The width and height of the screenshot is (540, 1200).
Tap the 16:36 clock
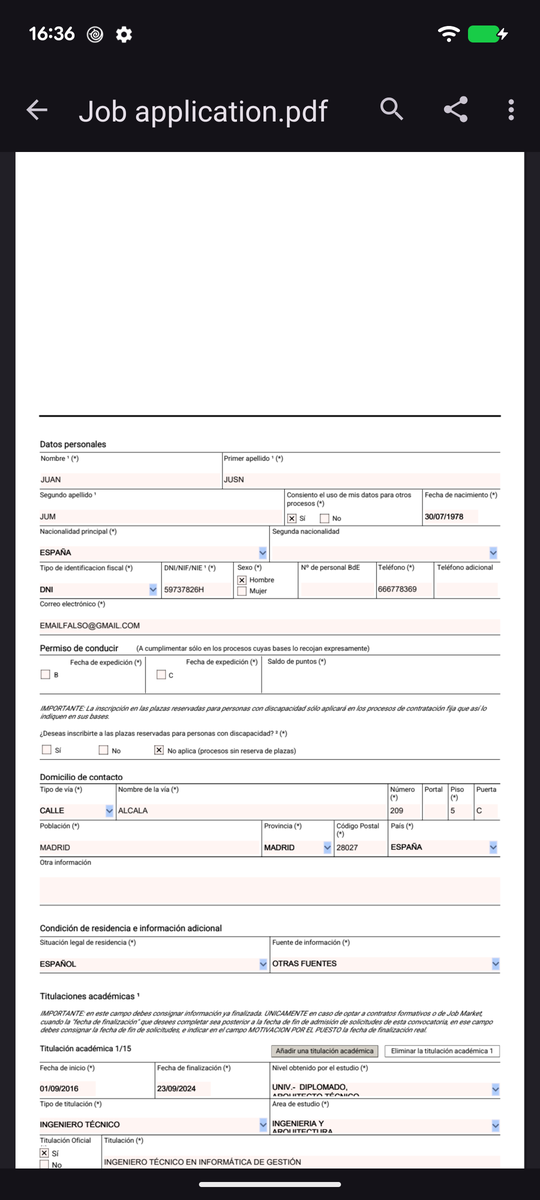(x=52, y=34)
